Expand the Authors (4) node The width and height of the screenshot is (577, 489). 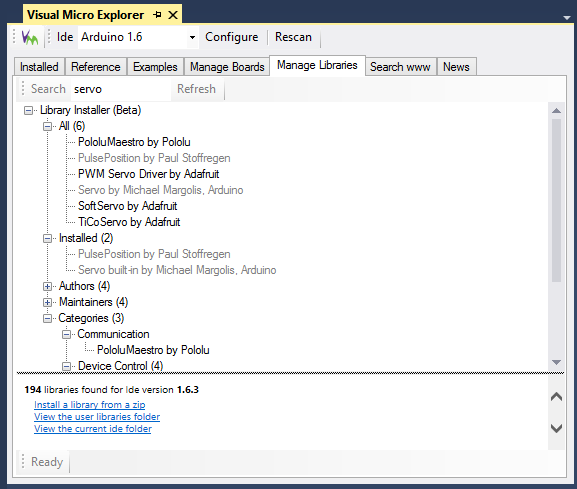47,286
